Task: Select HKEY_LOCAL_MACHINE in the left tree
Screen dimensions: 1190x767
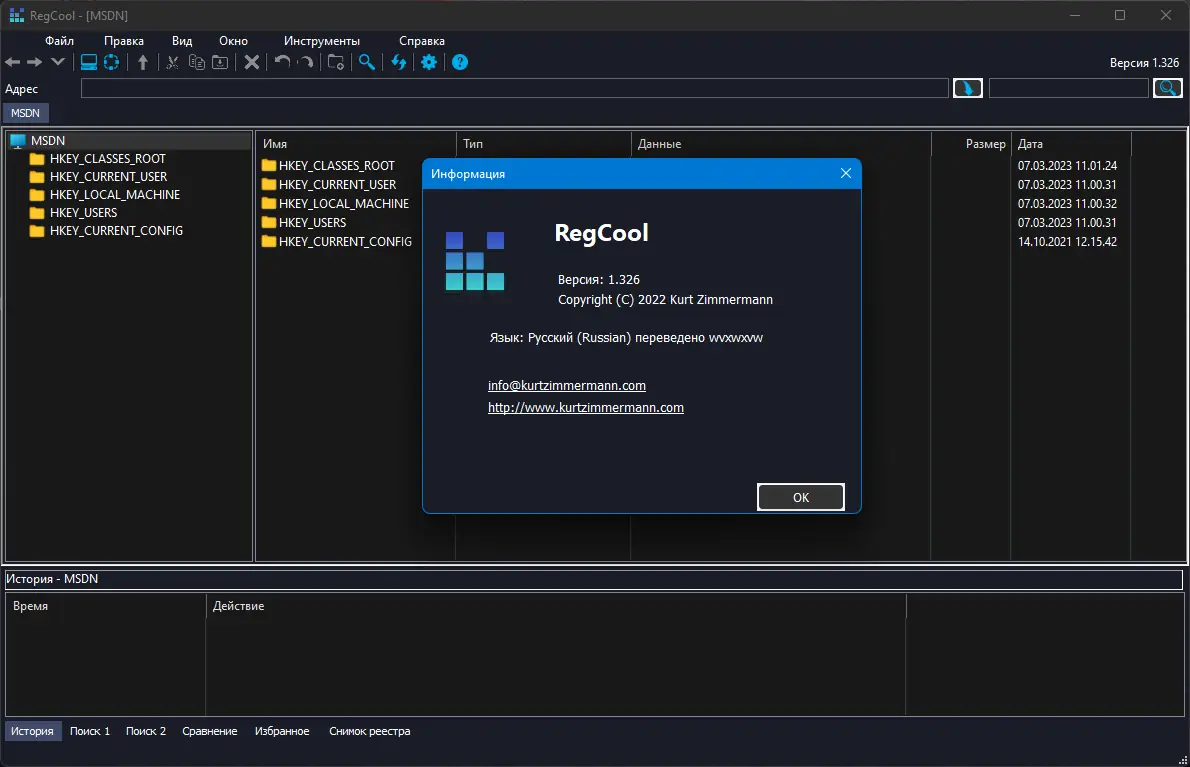Action: coord(114,195)
